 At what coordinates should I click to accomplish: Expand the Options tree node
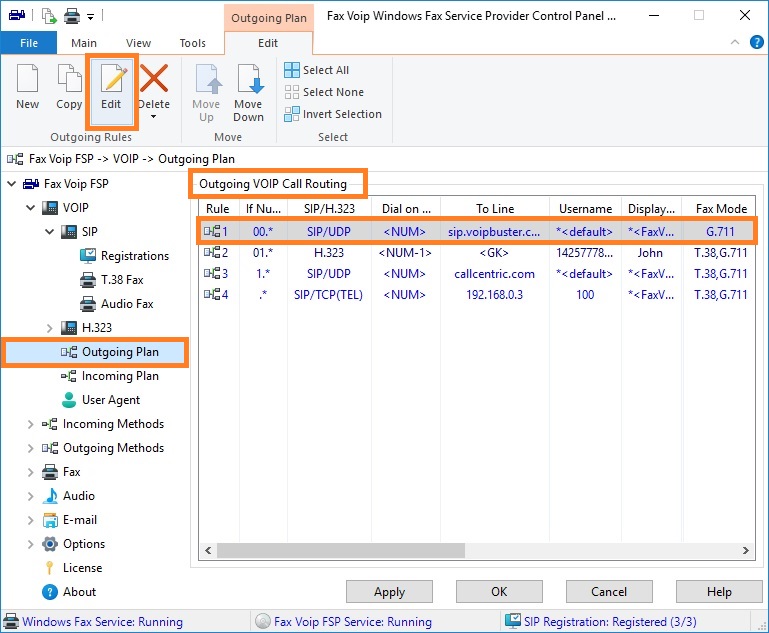click(30, 544)
